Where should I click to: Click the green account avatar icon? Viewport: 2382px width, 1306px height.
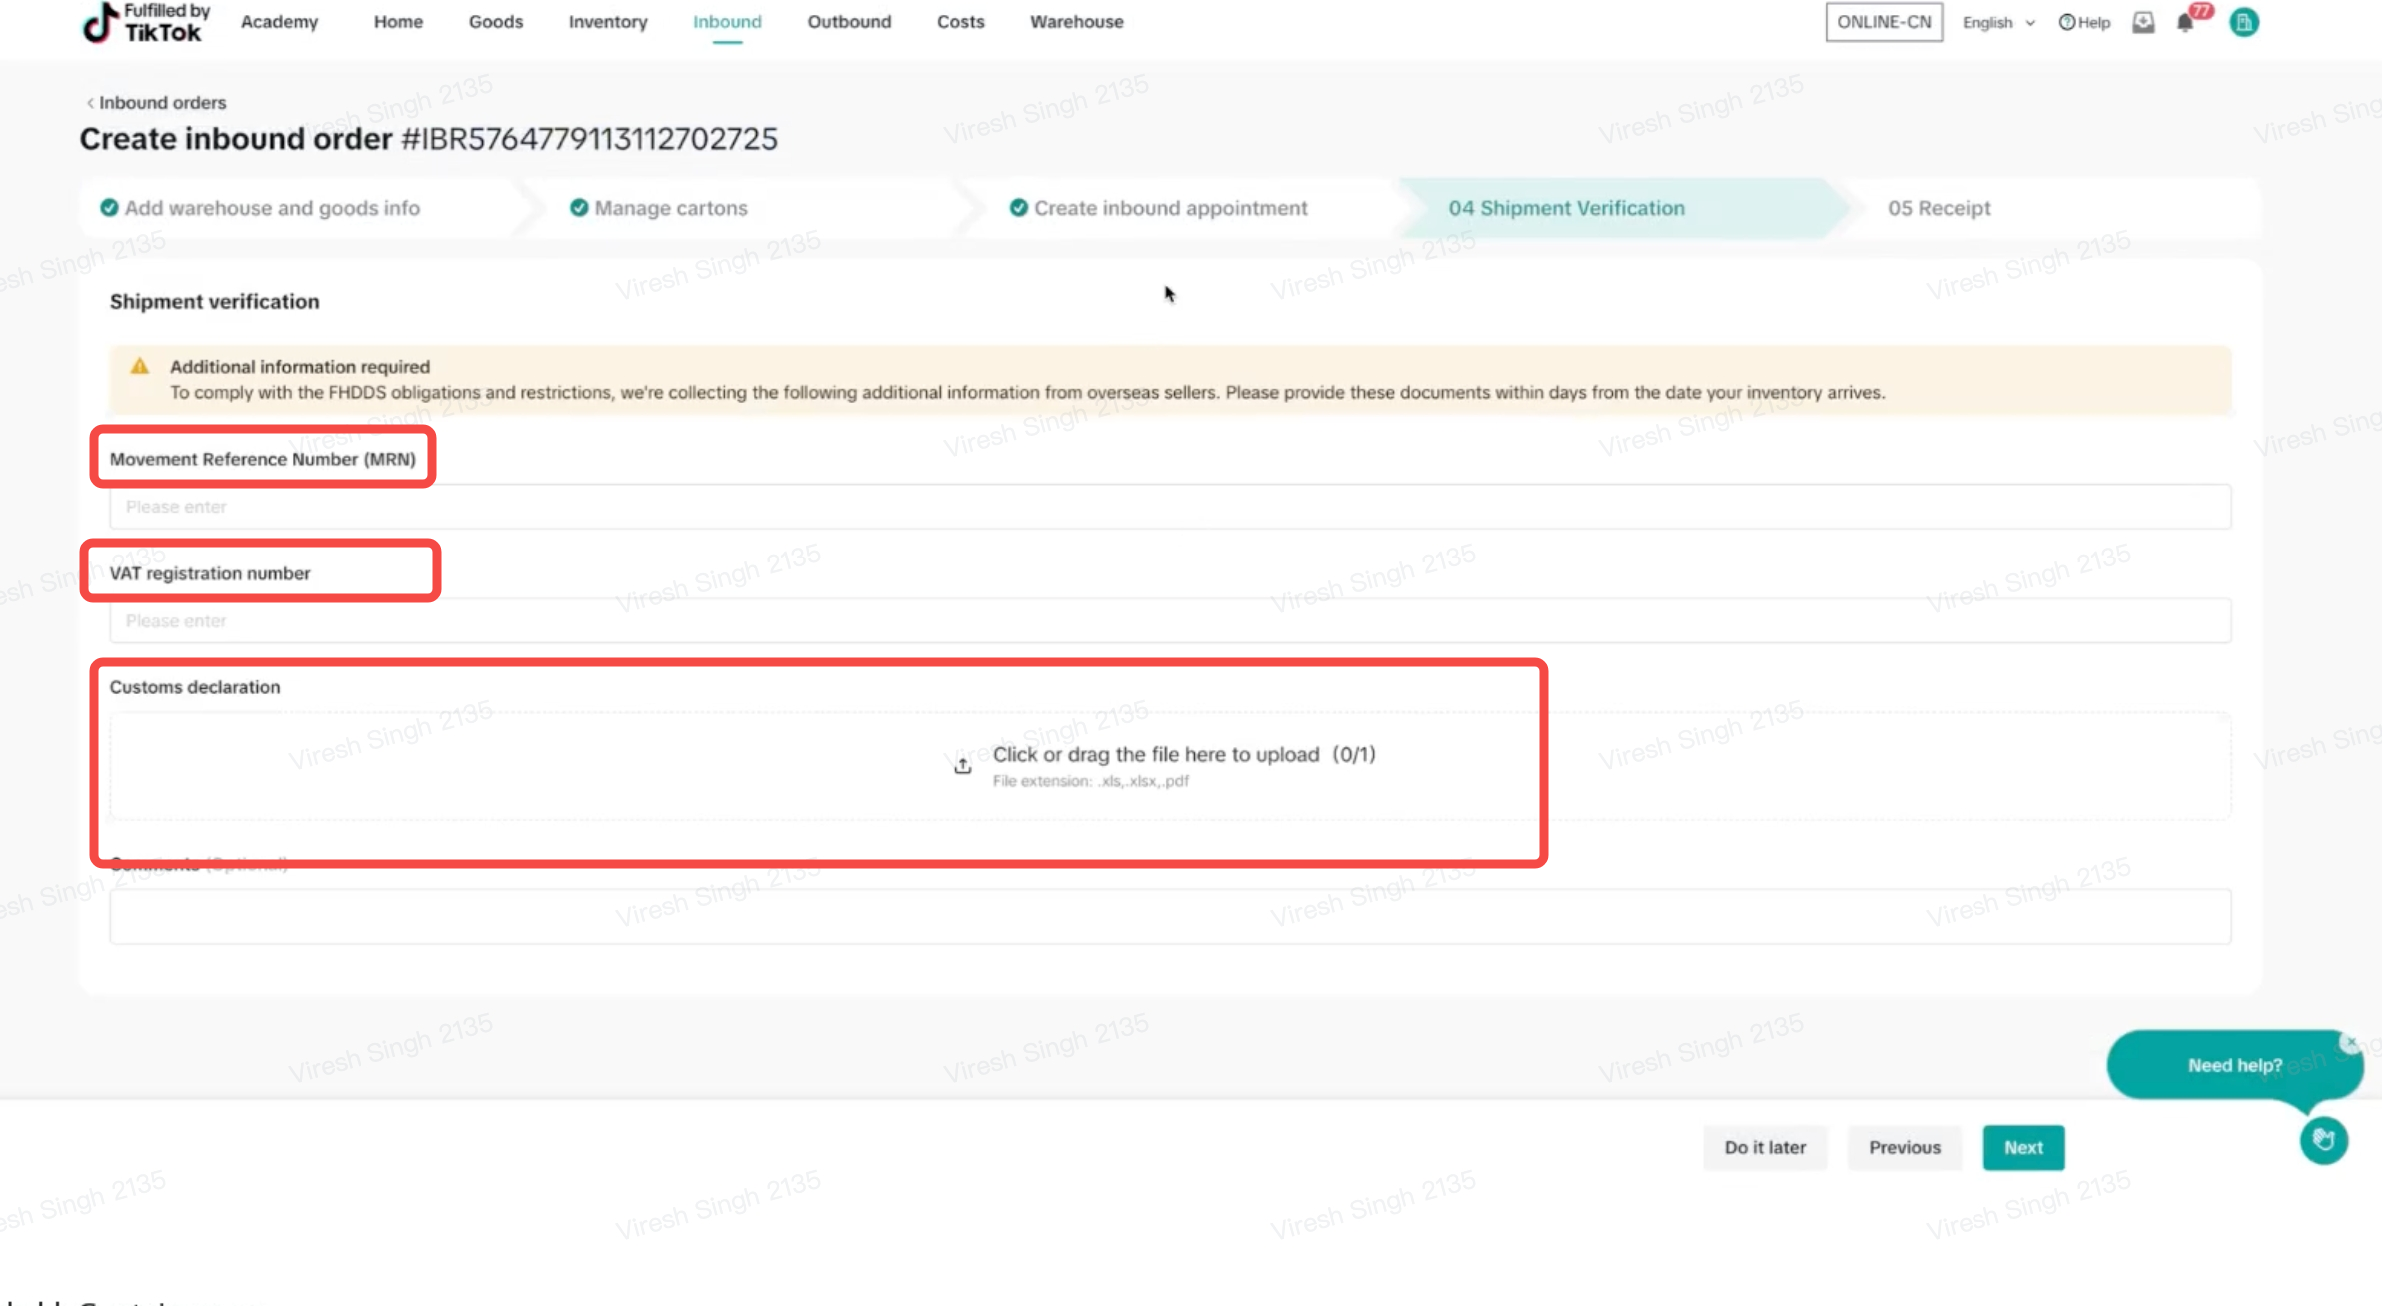click(2244, 22)
